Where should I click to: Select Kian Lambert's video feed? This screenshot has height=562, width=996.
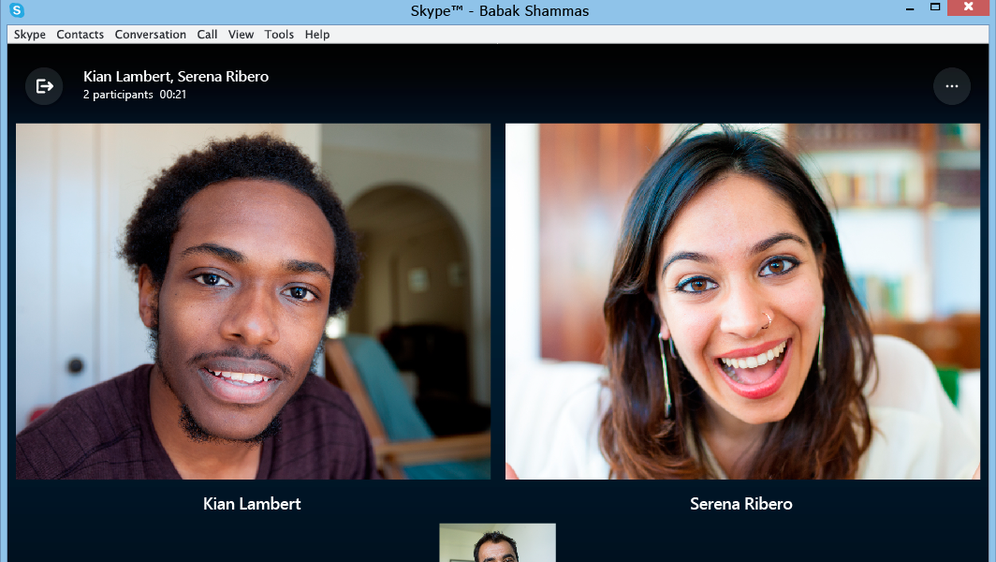tap(253, 301)
